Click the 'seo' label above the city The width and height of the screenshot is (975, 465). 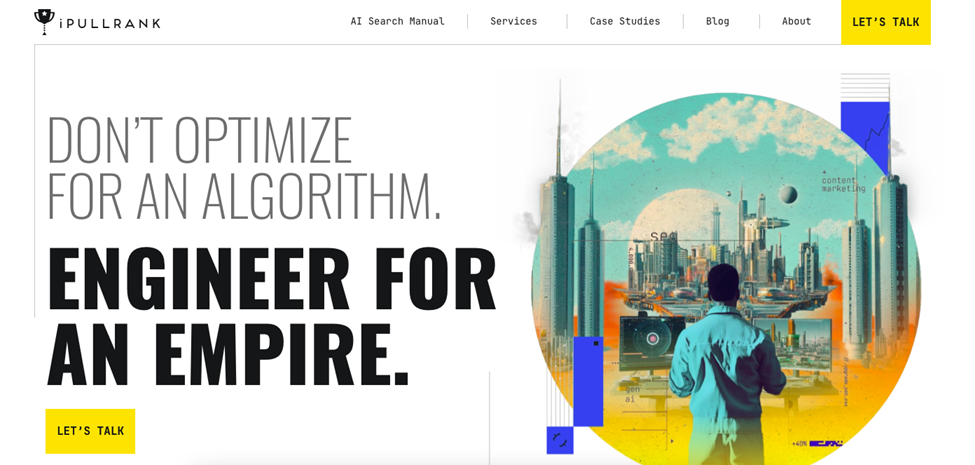[x=663, y=236]
